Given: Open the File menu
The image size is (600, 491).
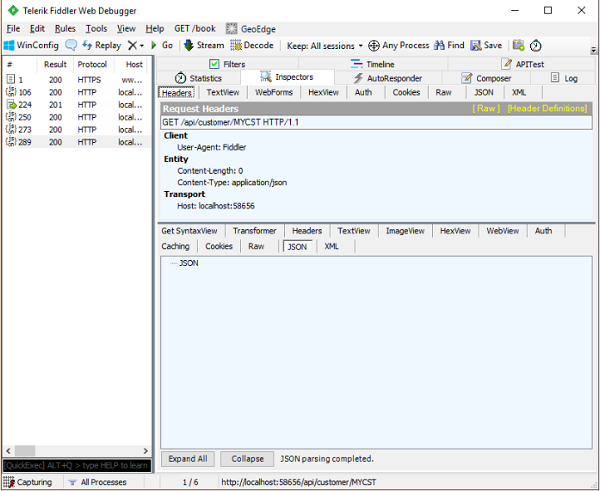Looking at the screenshot, I should 13,29.
